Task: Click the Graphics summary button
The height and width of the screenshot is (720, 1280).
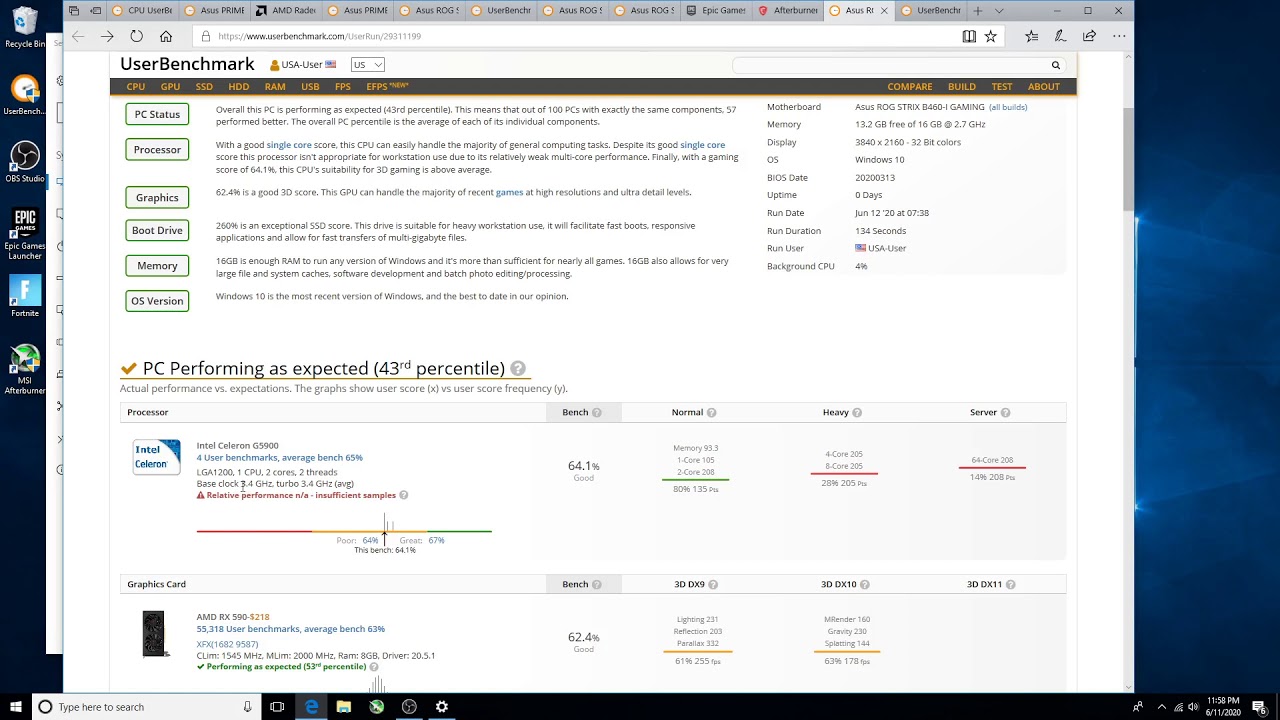Action: pos(157,198)
